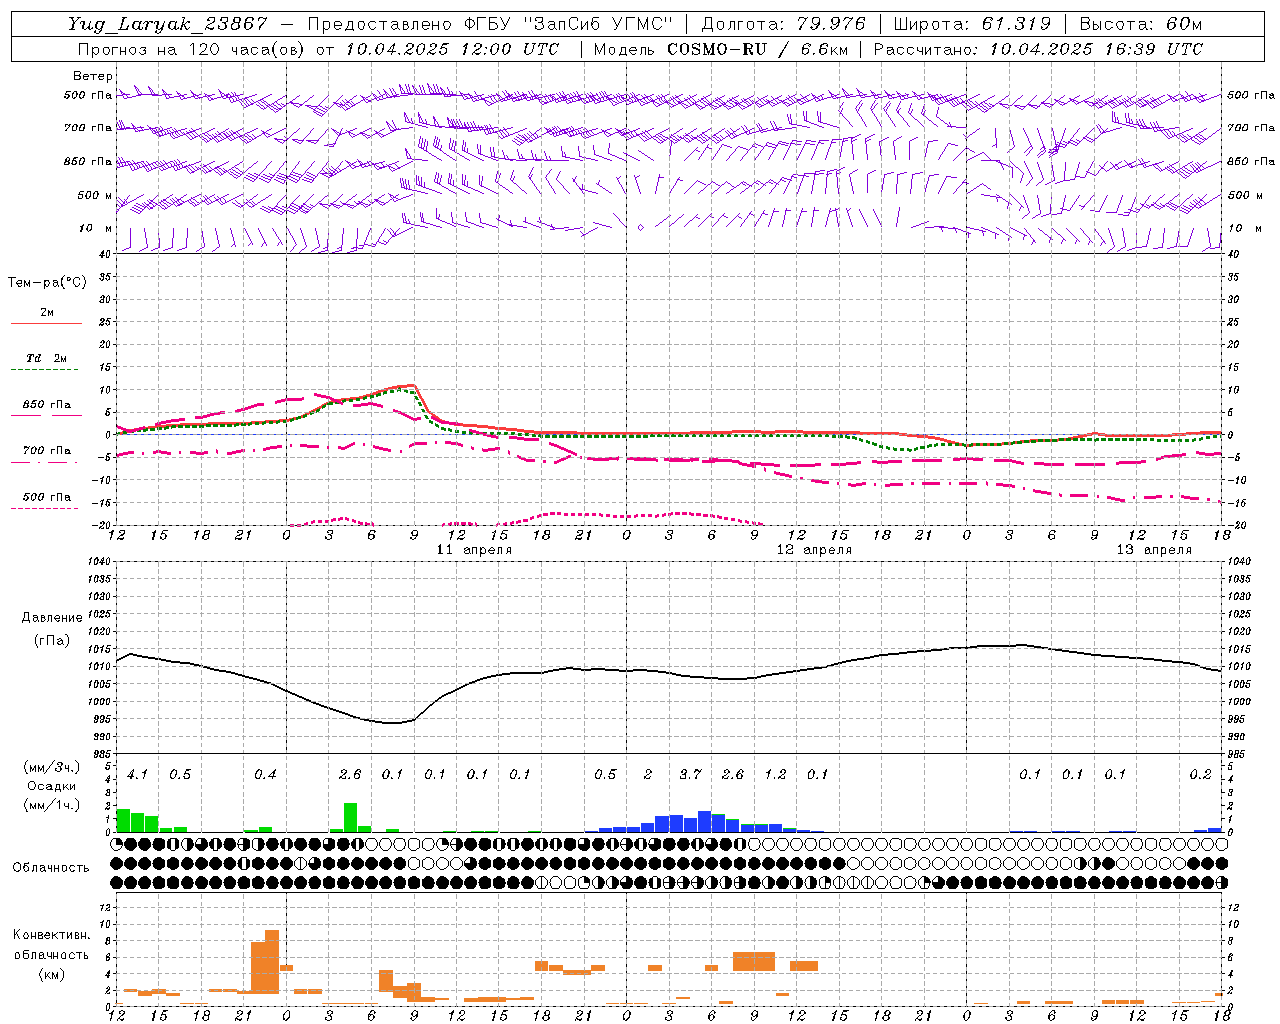Screen dimensions: 1280x1024
Task: Click the 4.1 precipitation value
Action: 137,775
